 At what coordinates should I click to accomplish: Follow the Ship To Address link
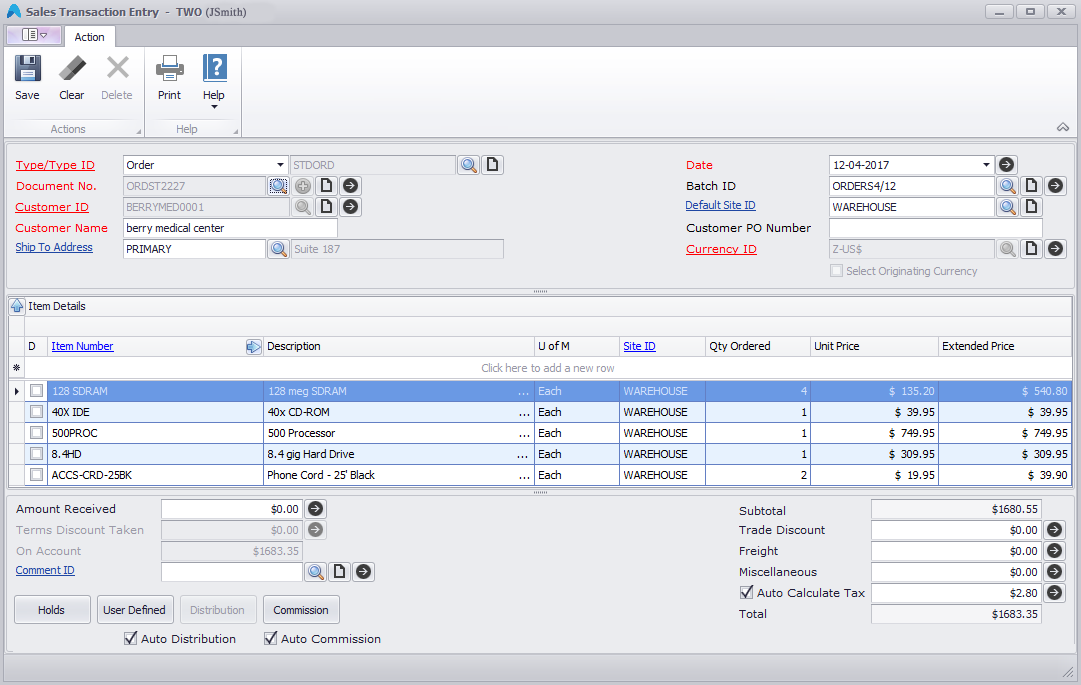coord(54,247)
